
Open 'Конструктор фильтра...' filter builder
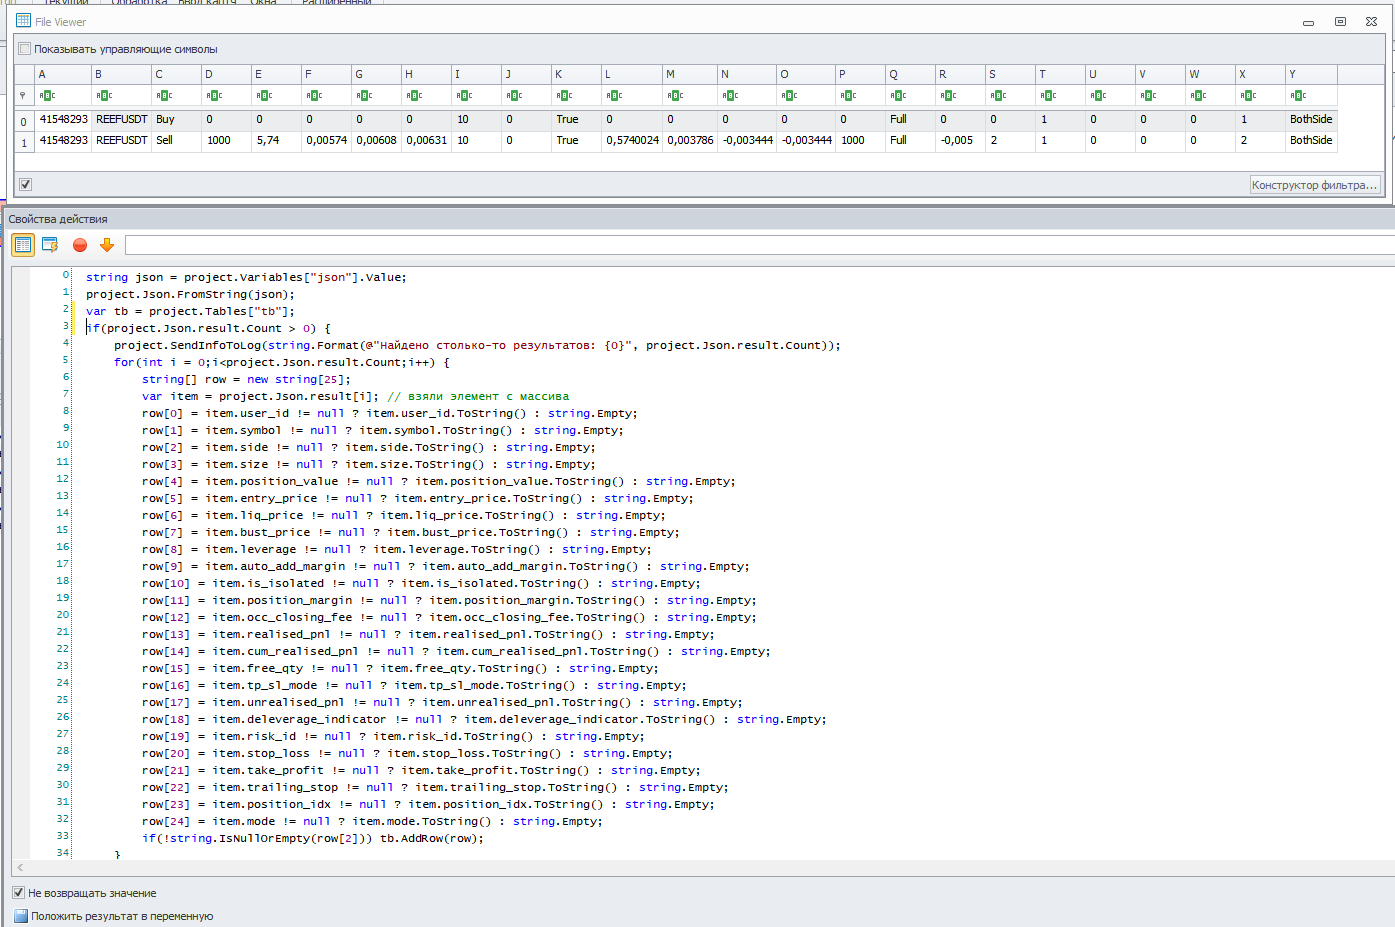point(1314,185)
